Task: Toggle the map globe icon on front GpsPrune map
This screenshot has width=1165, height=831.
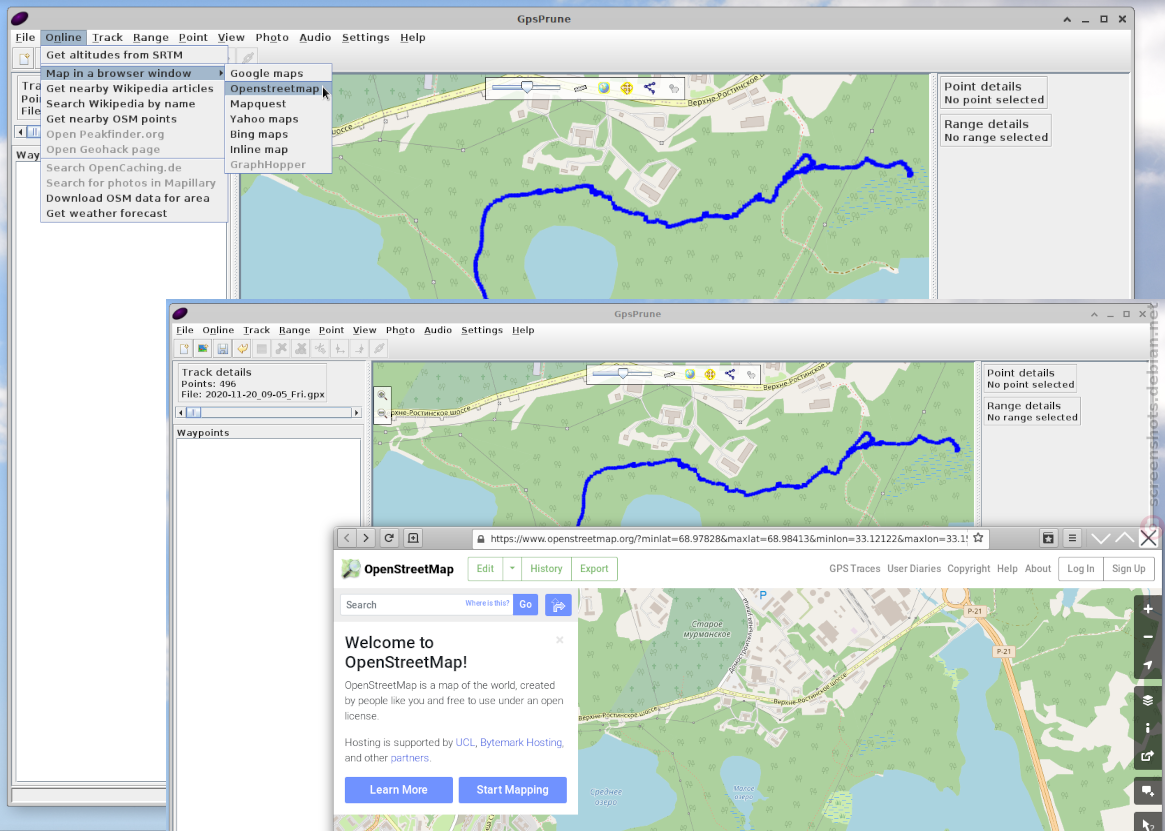Action: point(690,375)
